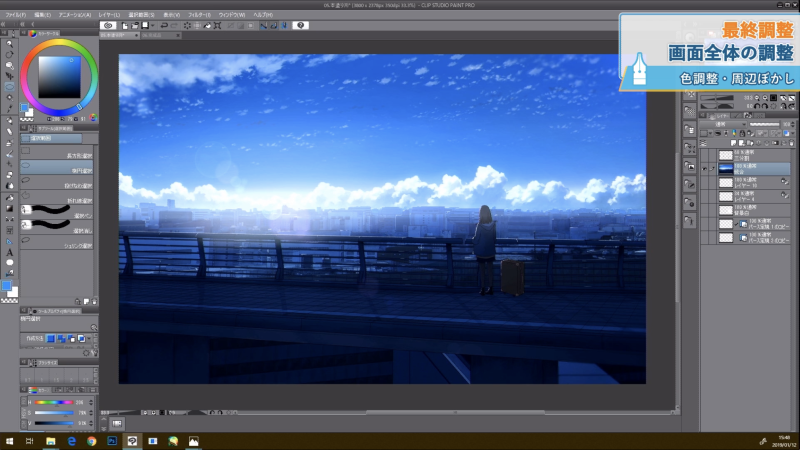Click the CLIP STUDIO launcher icon in the toolbar
The width and height of the screenshot is (800, 450).
[x=108, y=25]
